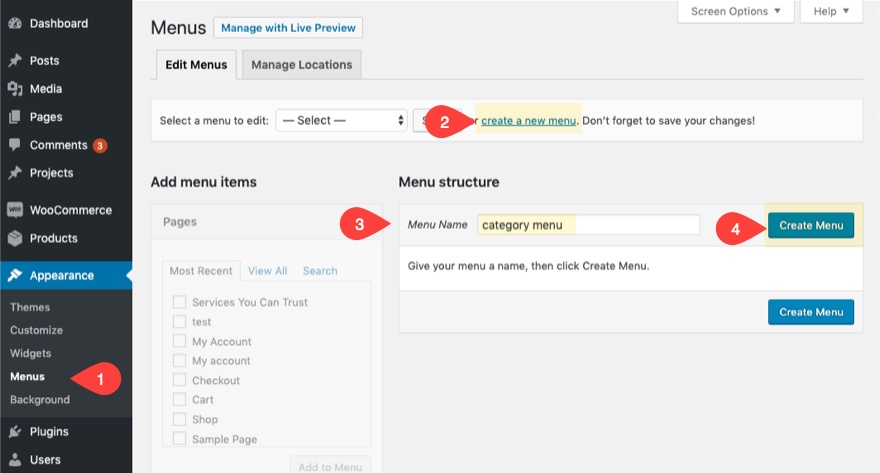Click the highlighted Create Menu button

(811, 226)
